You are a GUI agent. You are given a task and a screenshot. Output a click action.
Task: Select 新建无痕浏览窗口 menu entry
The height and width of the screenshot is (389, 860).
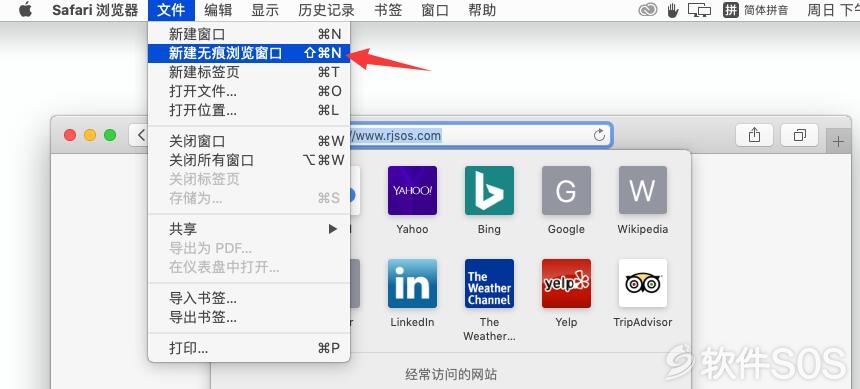pos(249,53)
